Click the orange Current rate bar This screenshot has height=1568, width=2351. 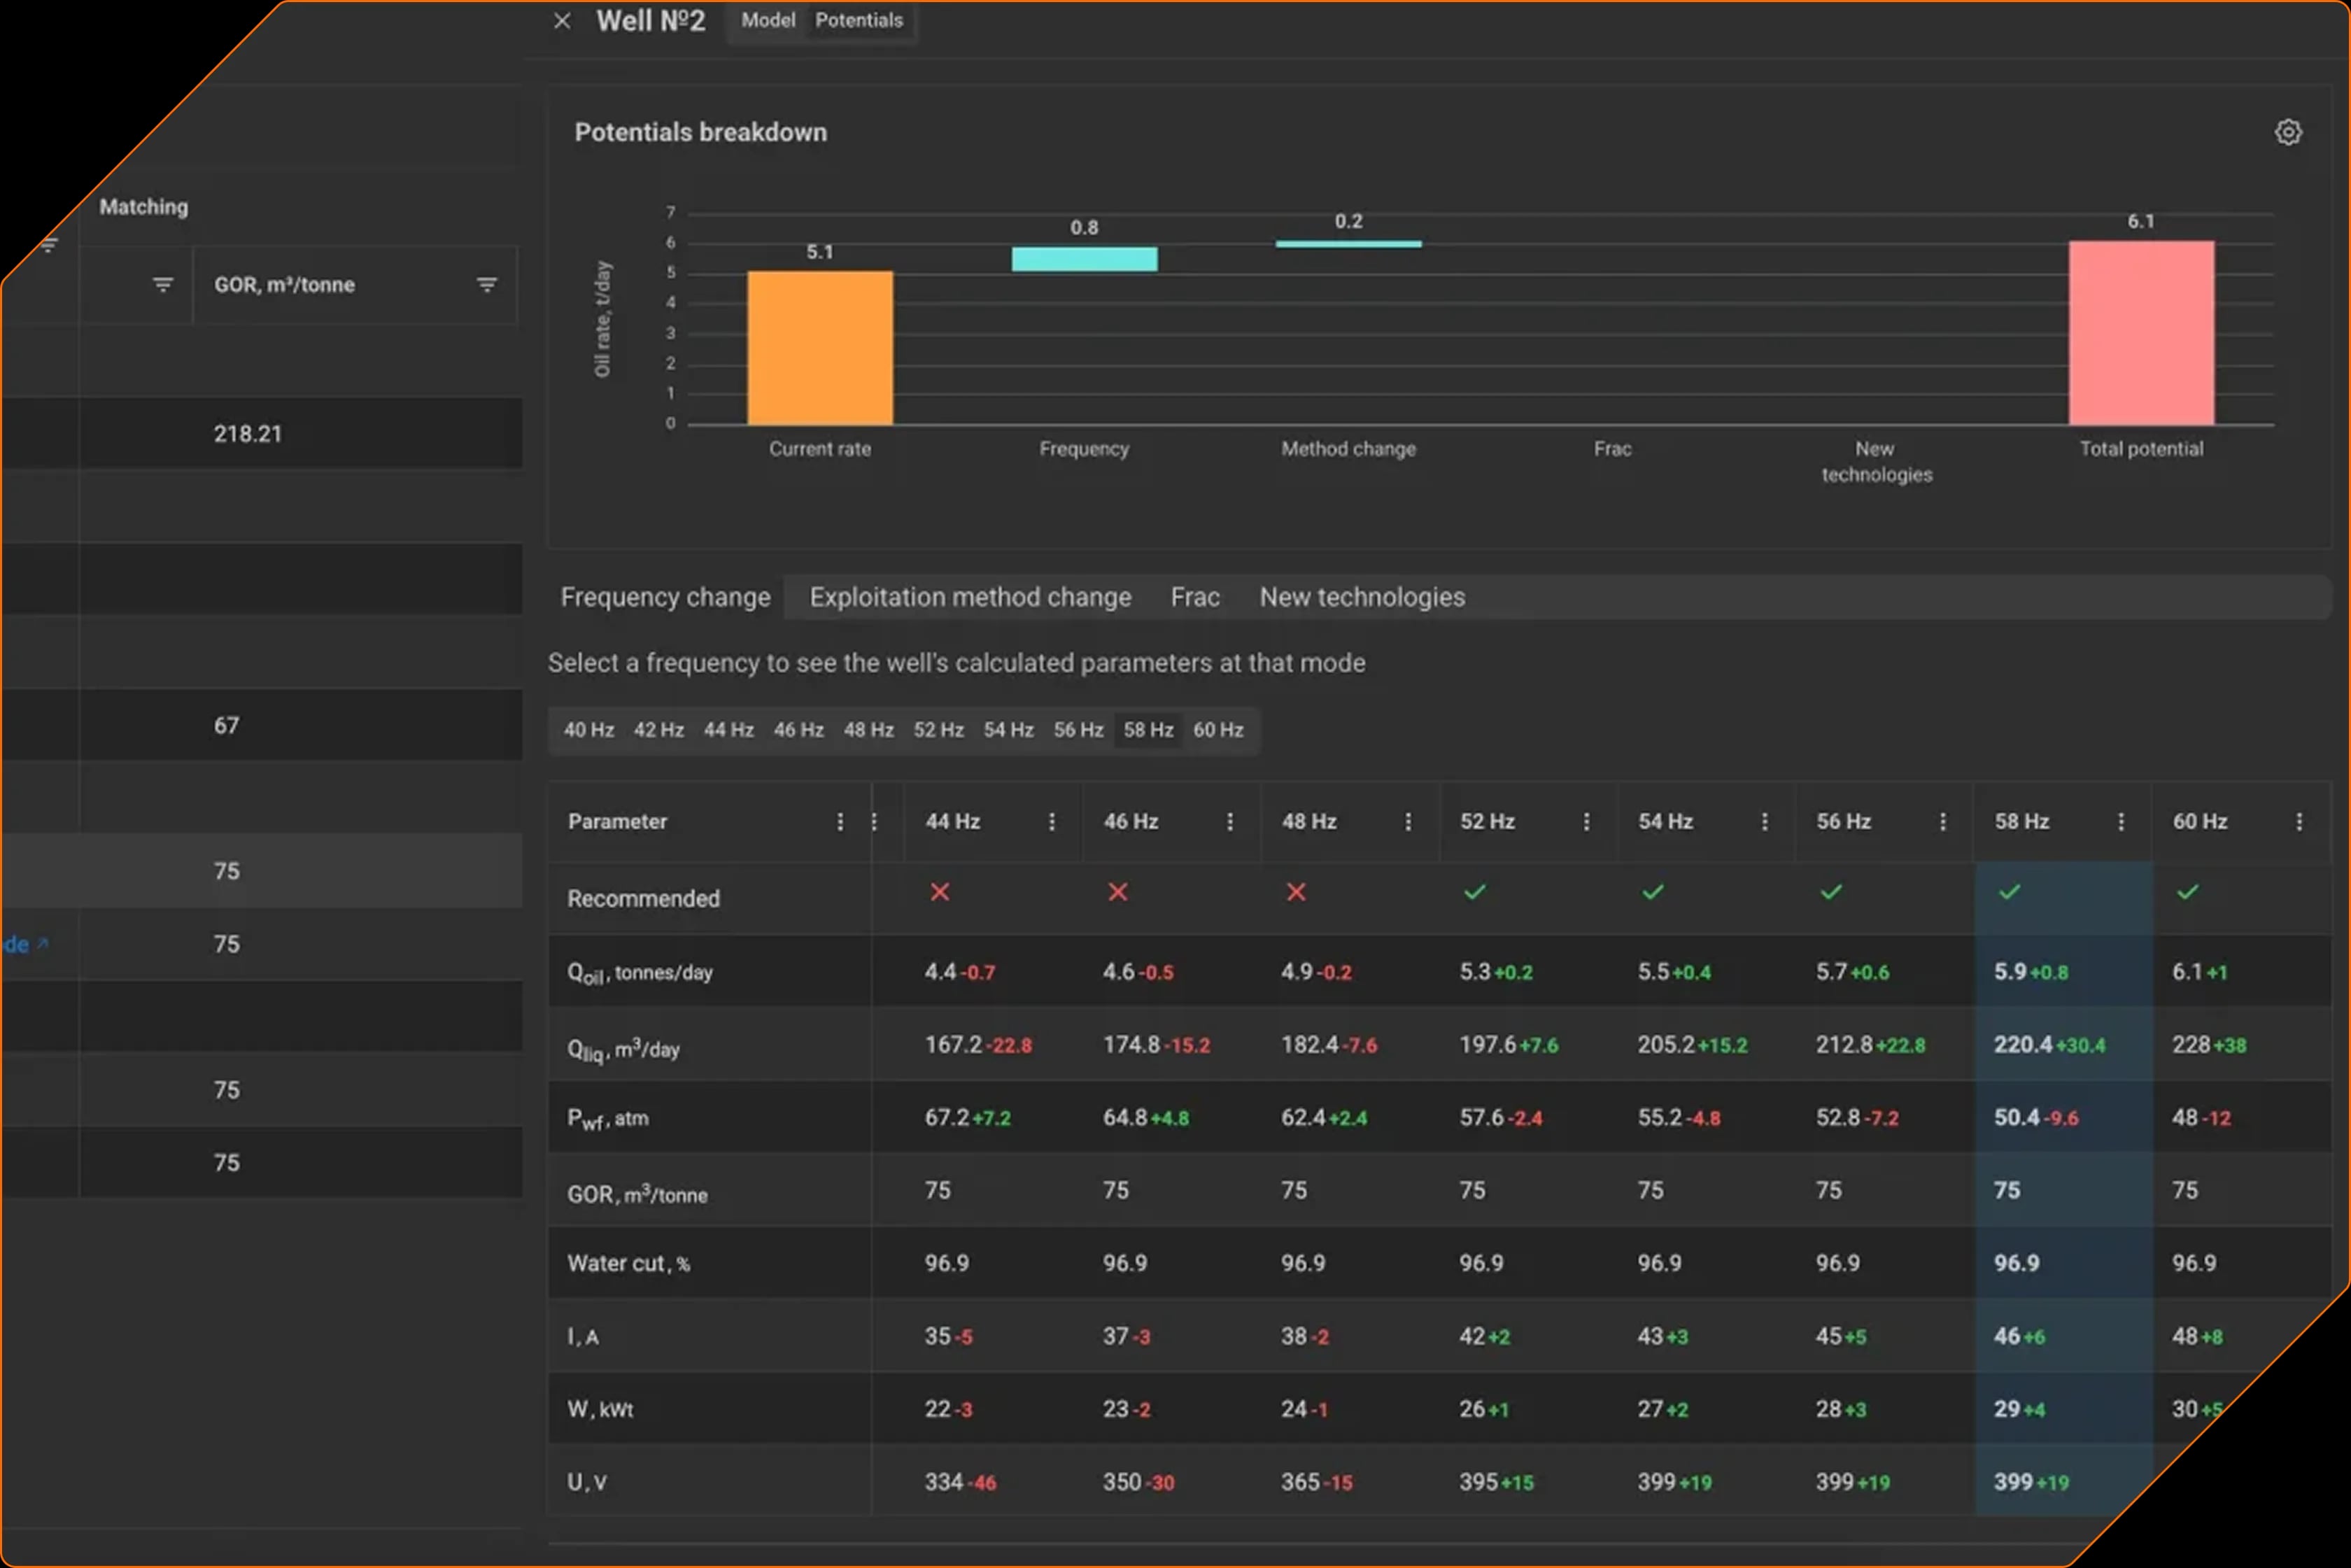point(820,348)
